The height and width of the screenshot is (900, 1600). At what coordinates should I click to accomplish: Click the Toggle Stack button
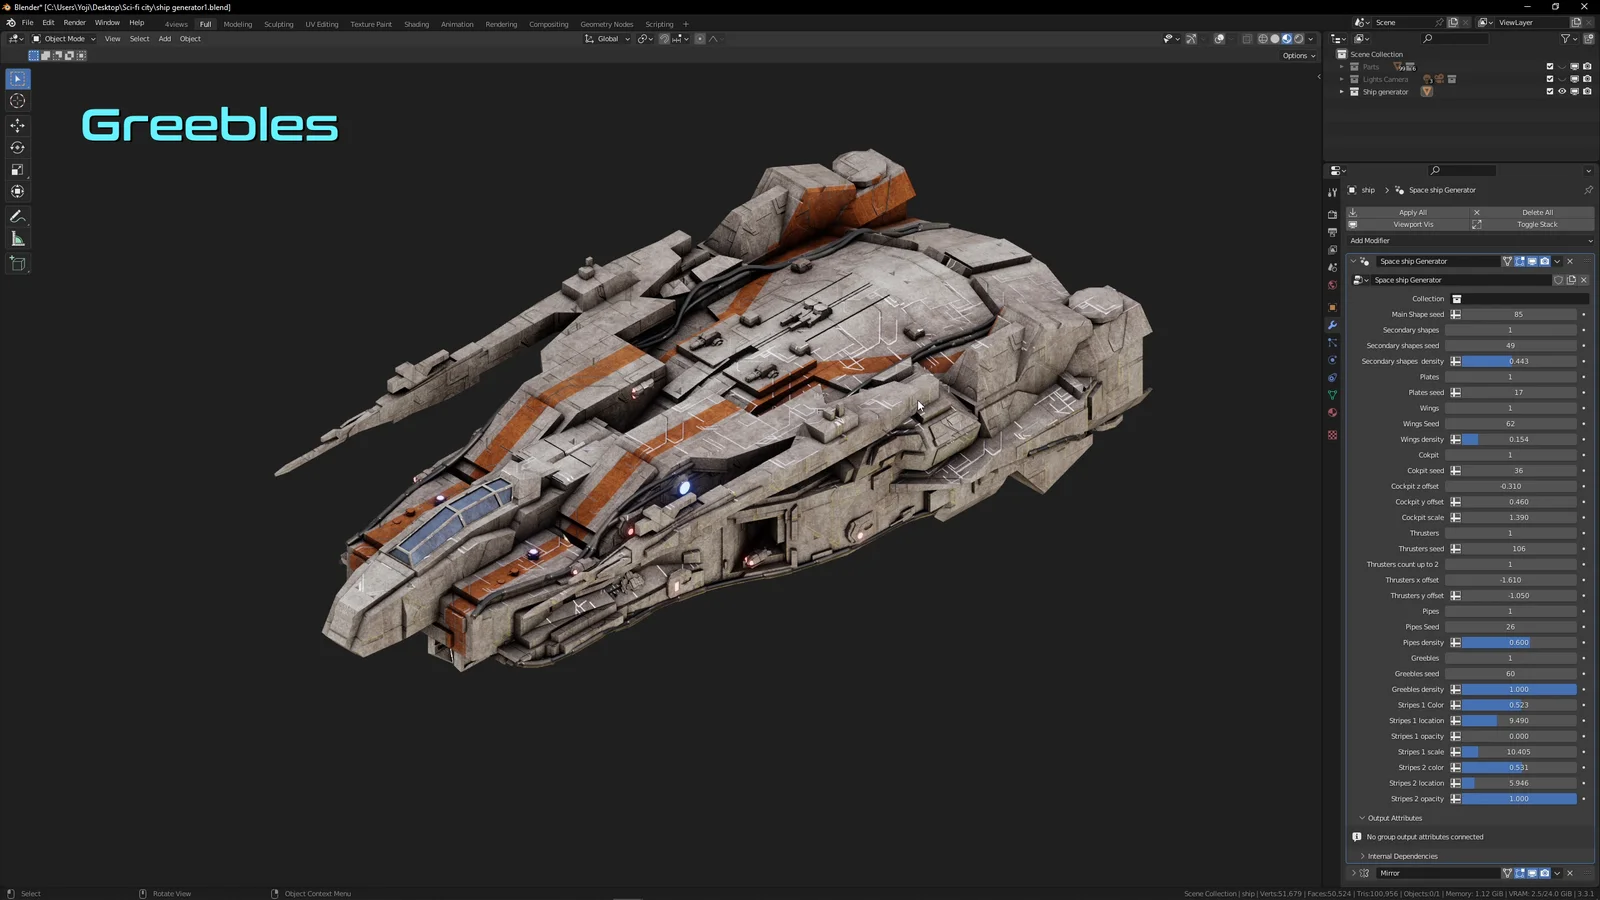pos(1536,224)
